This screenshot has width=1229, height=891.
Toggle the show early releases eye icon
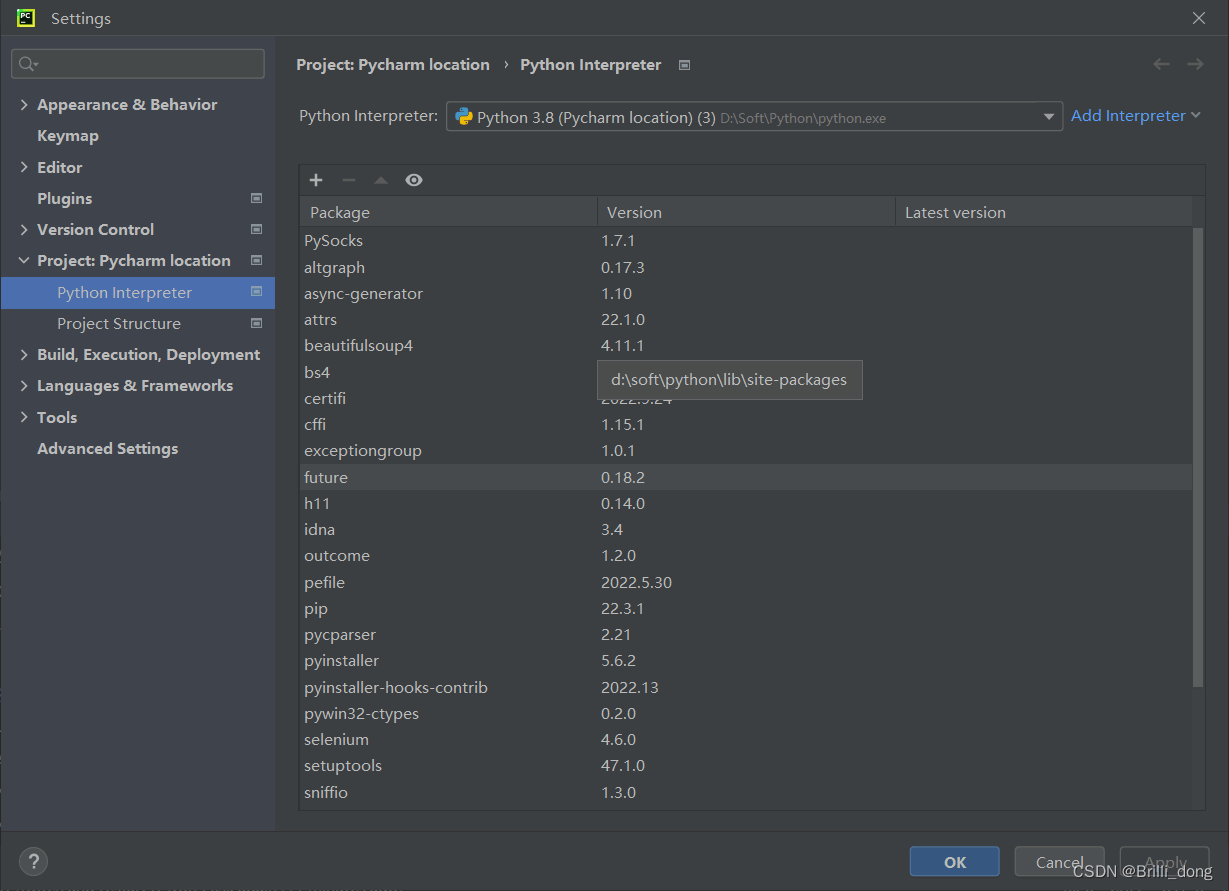(x=414, y=180)
